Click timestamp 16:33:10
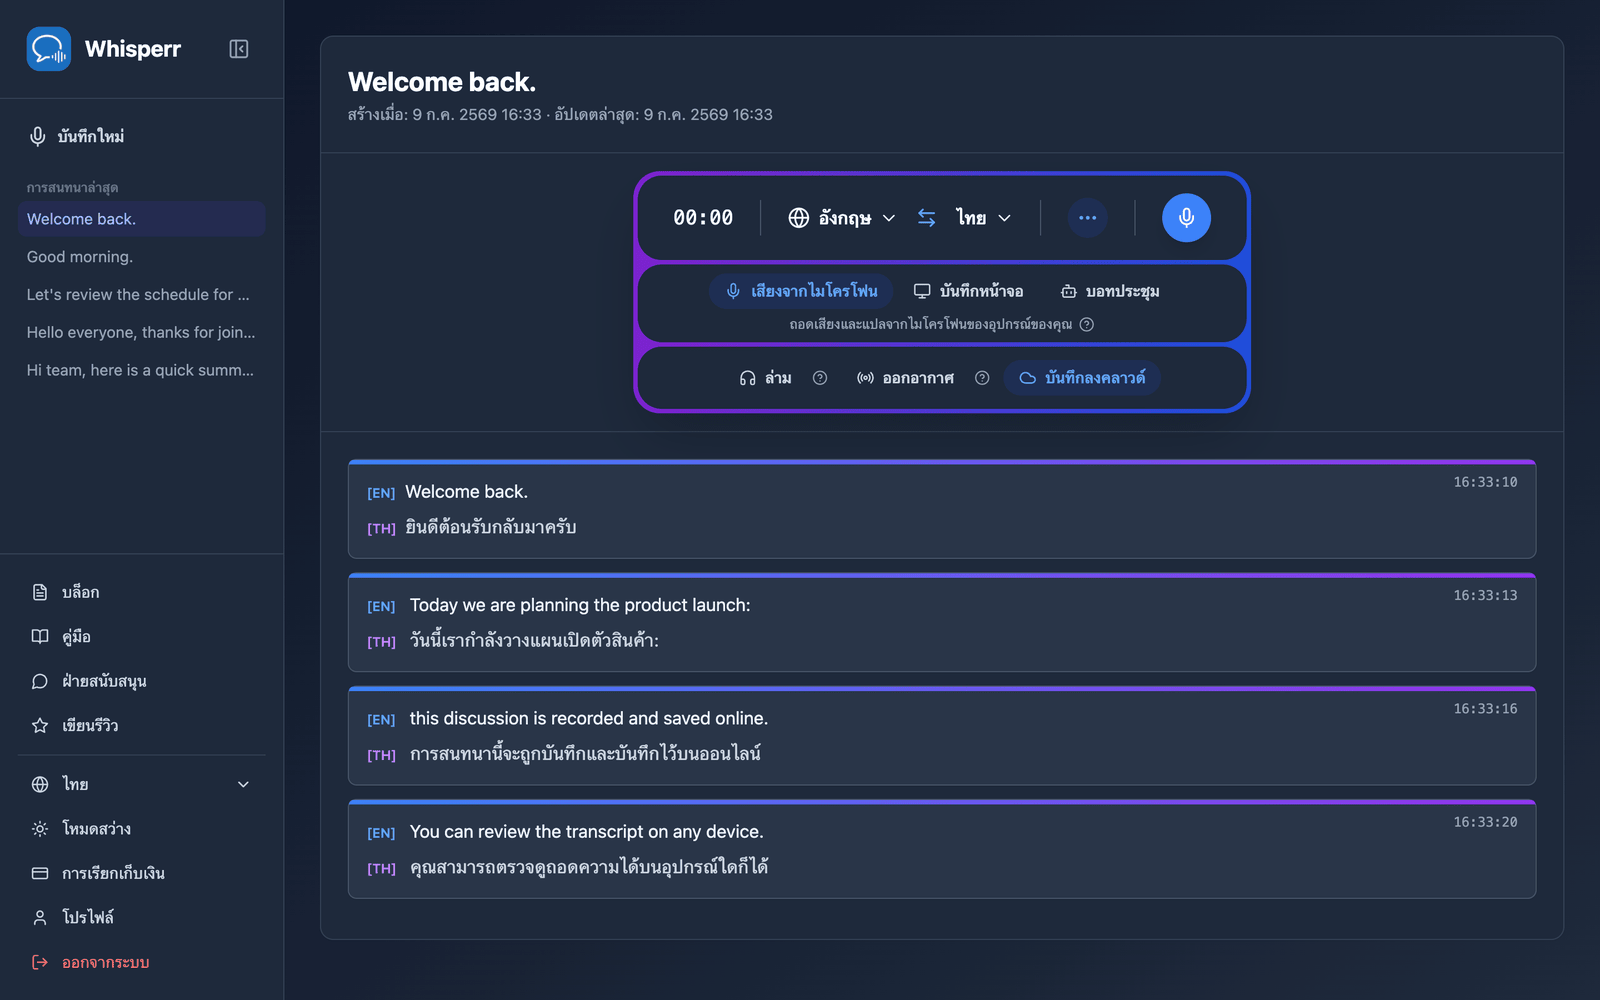The width and height of the screenshot is (1600, 1000). [1485, 482]
